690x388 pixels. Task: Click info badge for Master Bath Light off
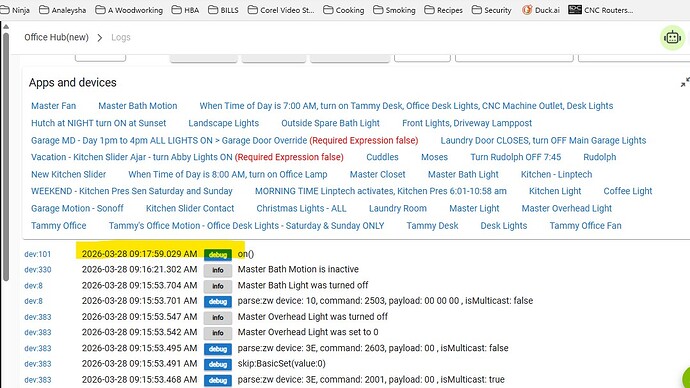[218, 286]
